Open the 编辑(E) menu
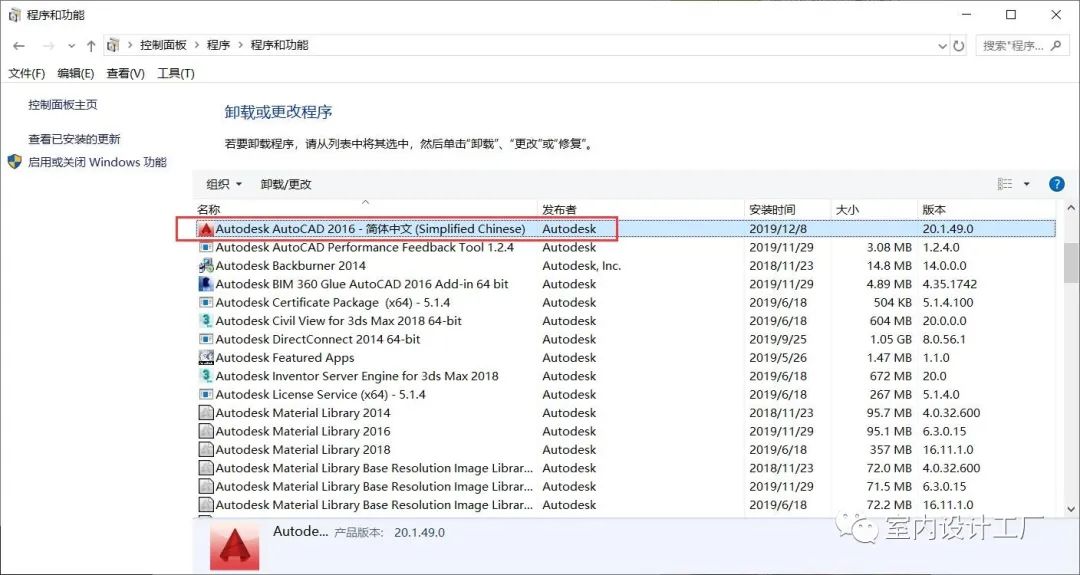The image size is (1080, 575). [x=76, y=73]
